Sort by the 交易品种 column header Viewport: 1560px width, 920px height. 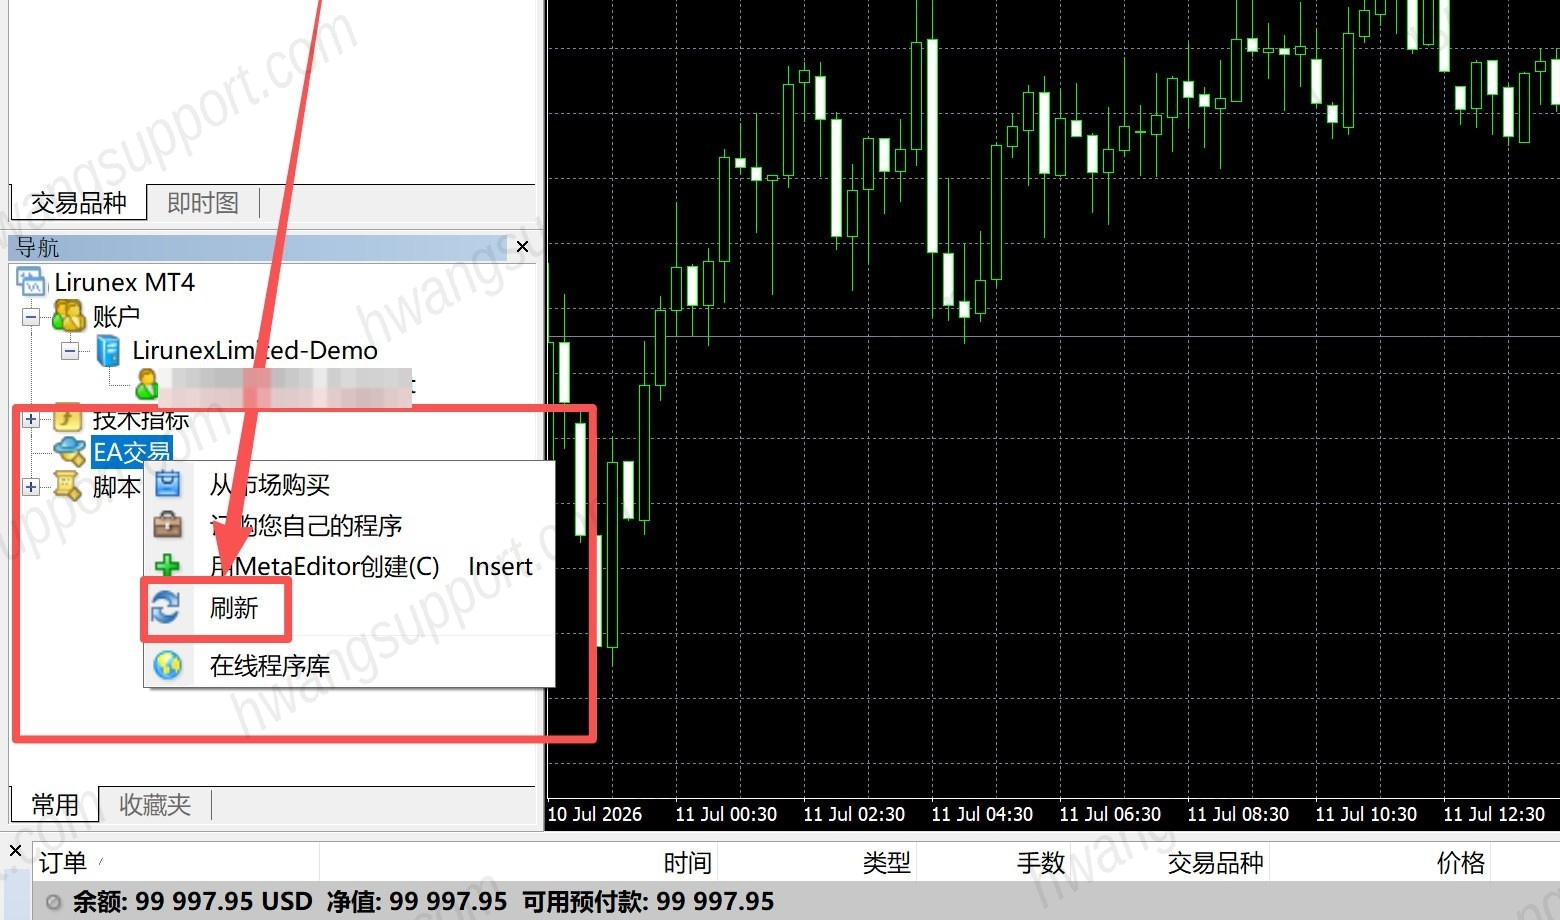click(1170, 862)
